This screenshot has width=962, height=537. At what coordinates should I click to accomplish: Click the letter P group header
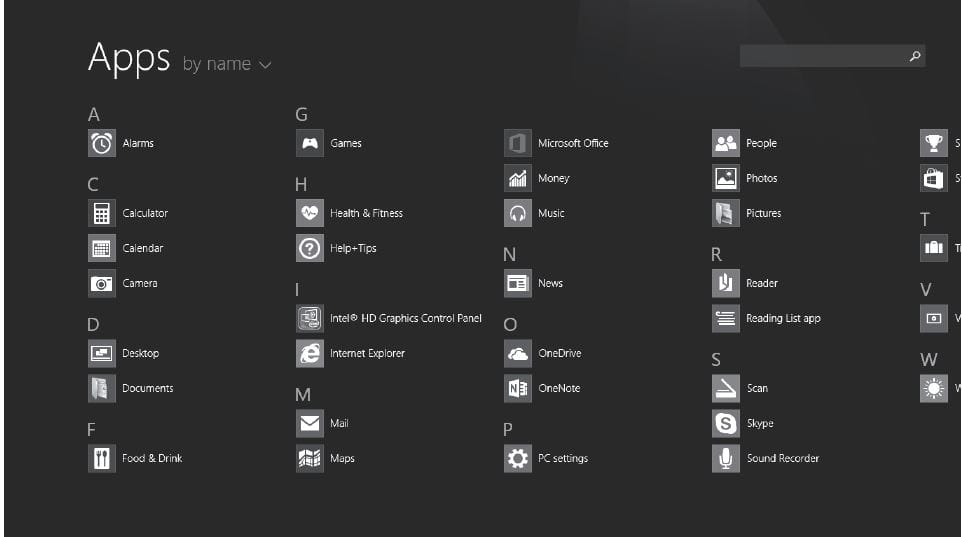[508, 430]
